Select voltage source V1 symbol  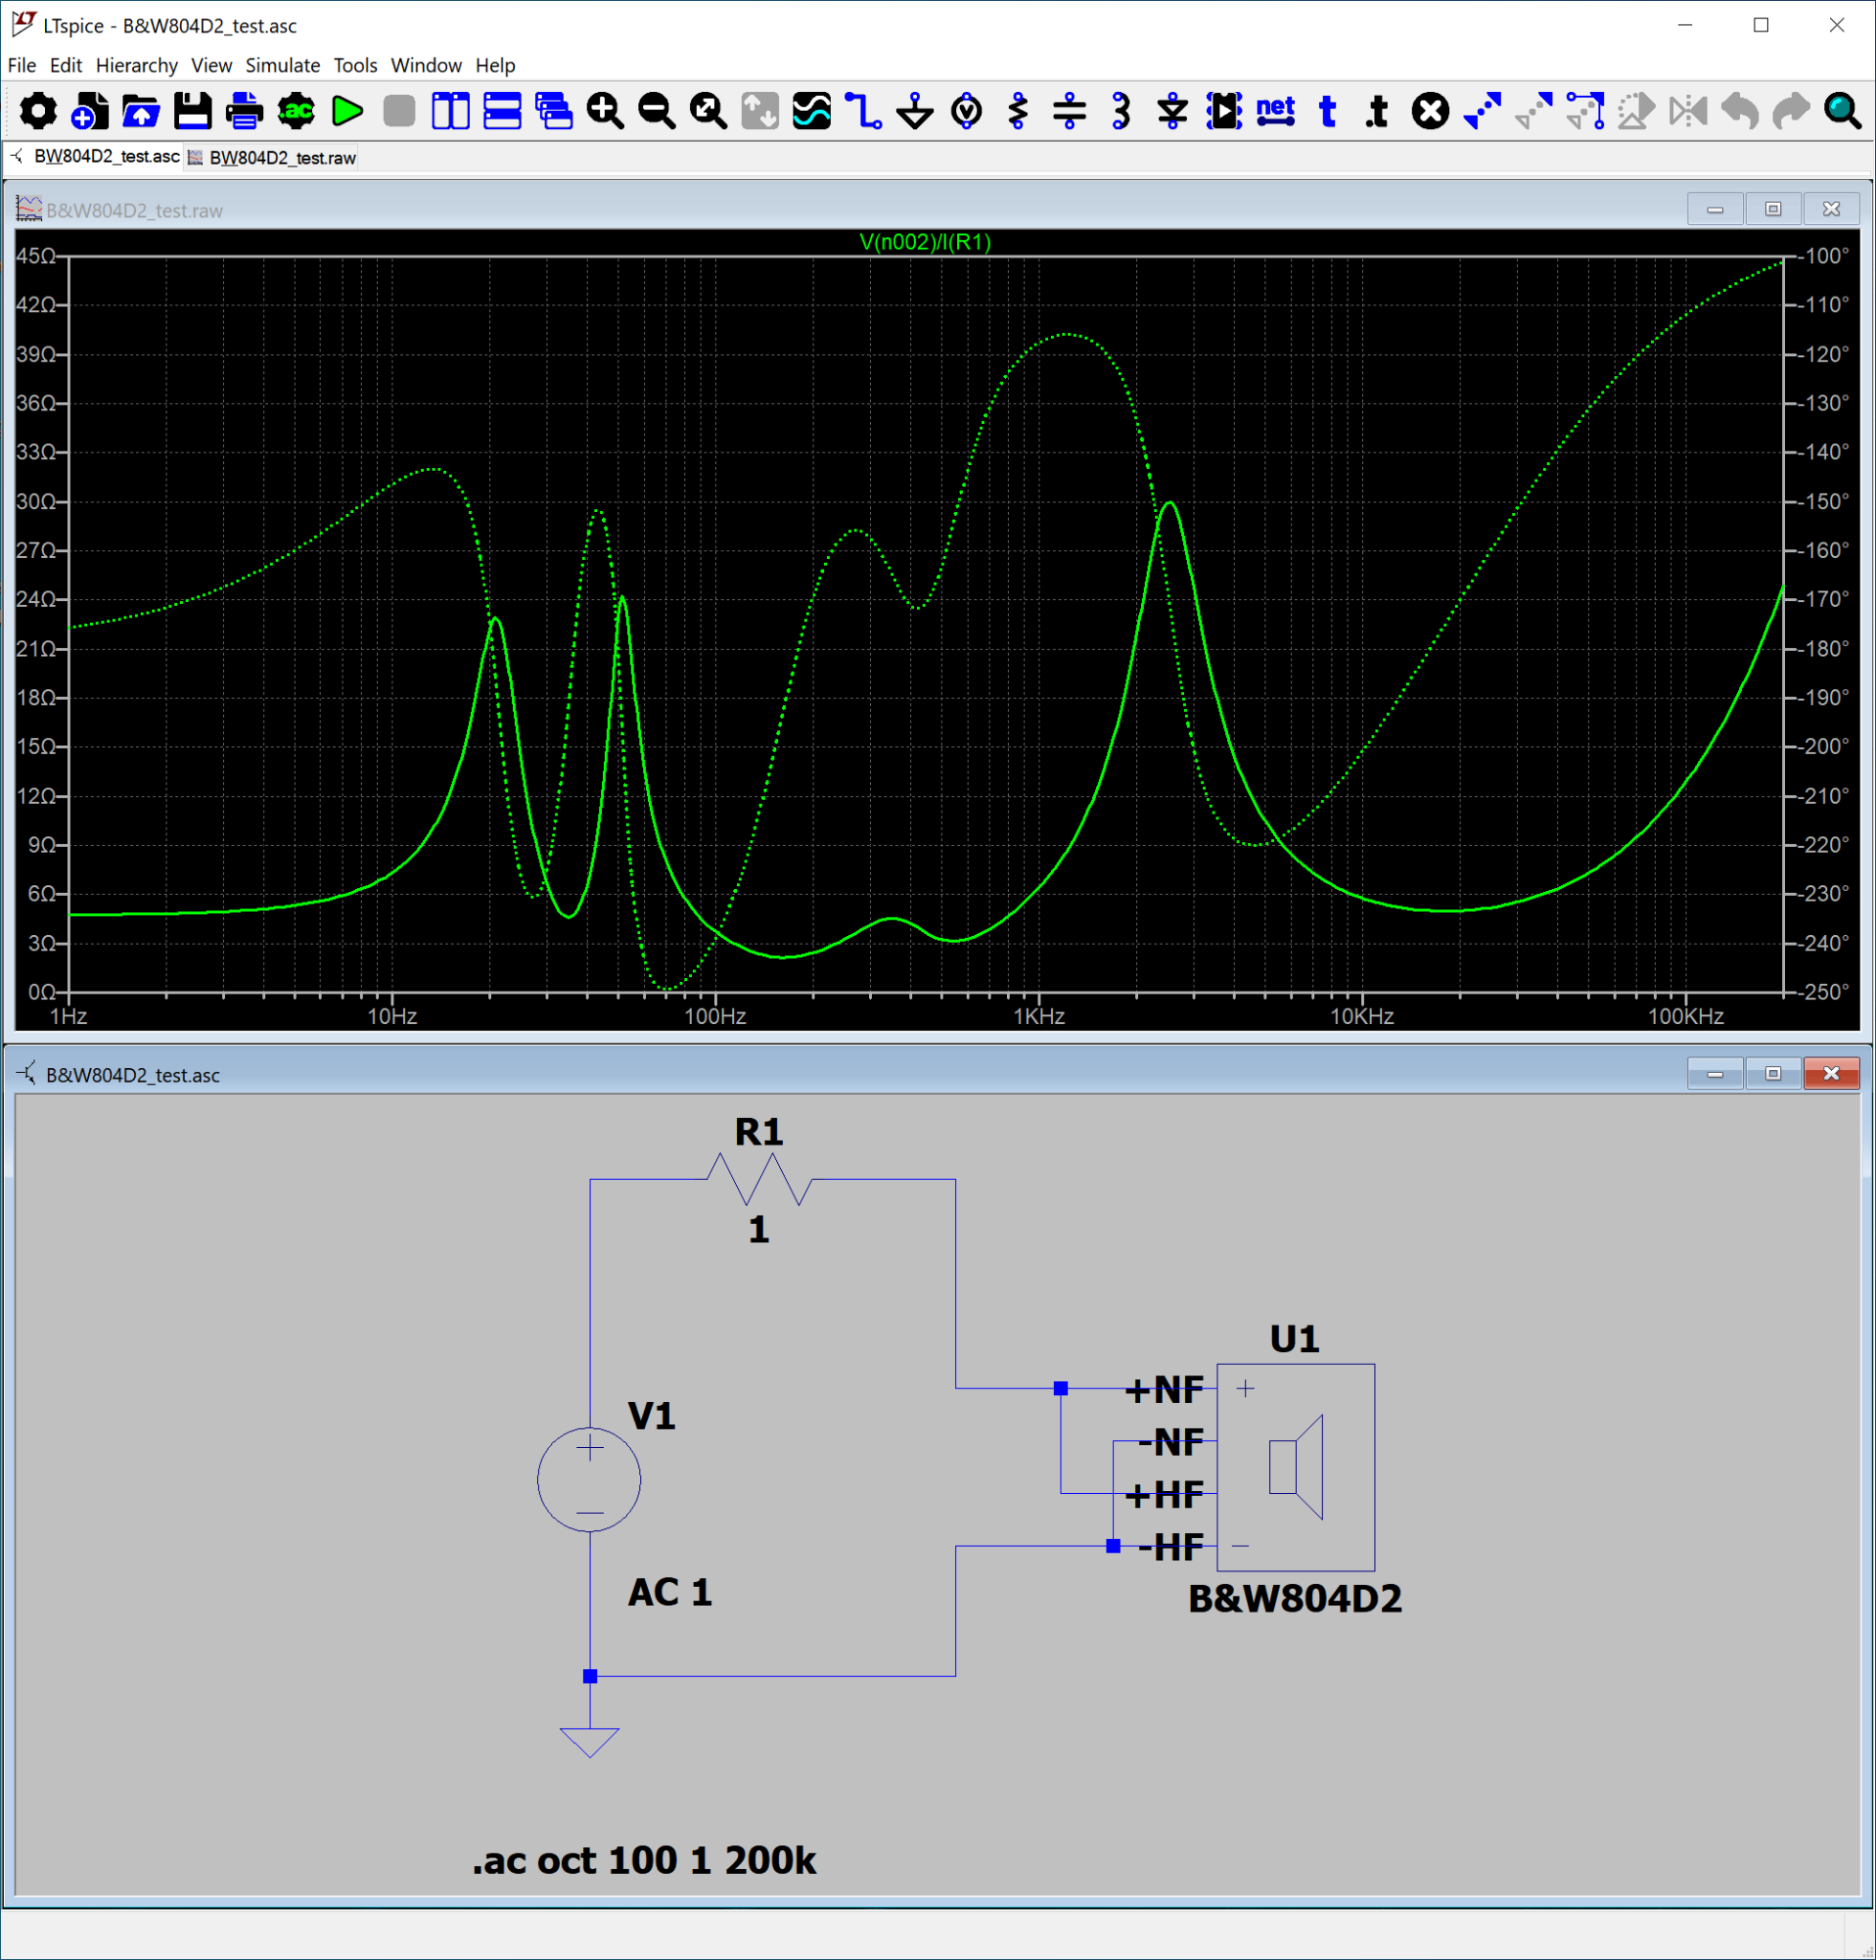589,1480
